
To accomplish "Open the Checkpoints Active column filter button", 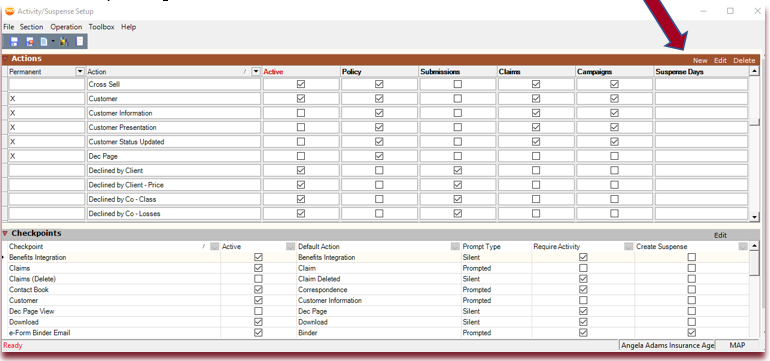I will coord(291,247).
